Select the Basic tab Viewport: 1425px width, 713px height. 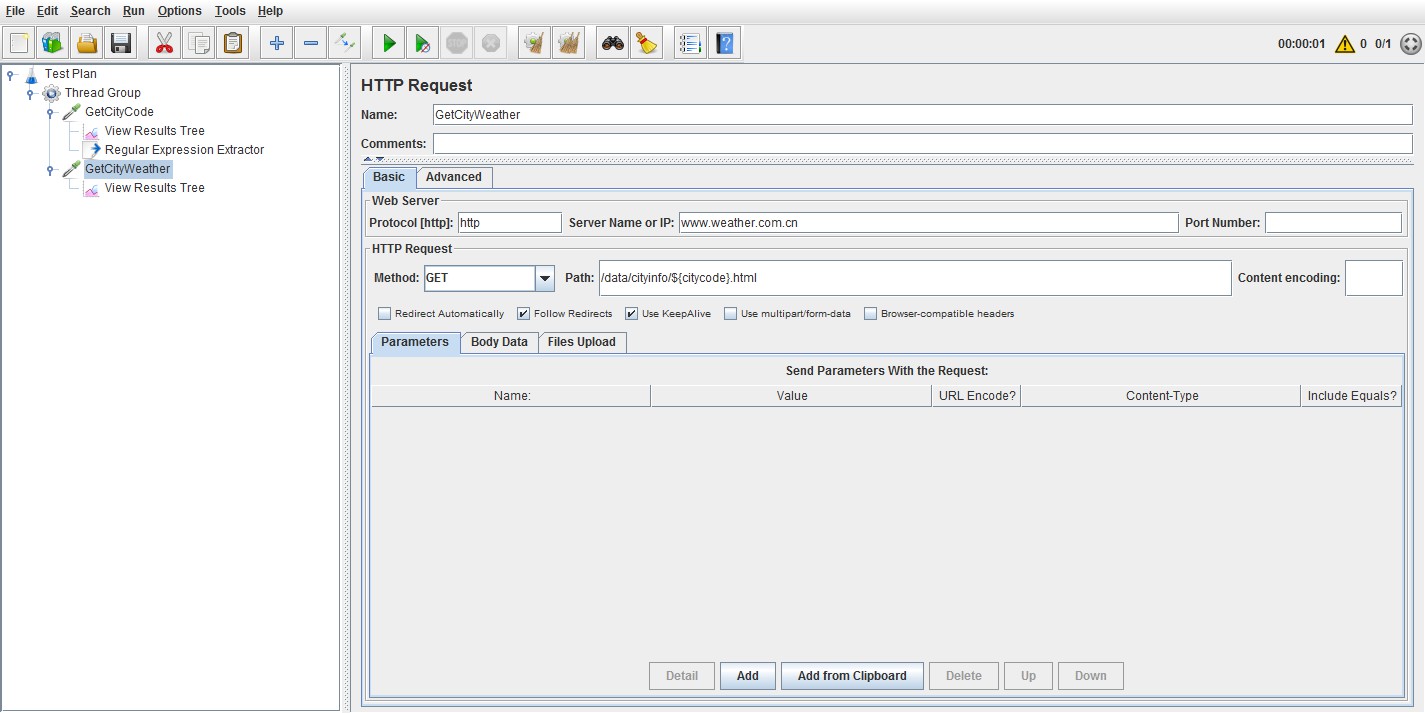(x=389, y=177)
